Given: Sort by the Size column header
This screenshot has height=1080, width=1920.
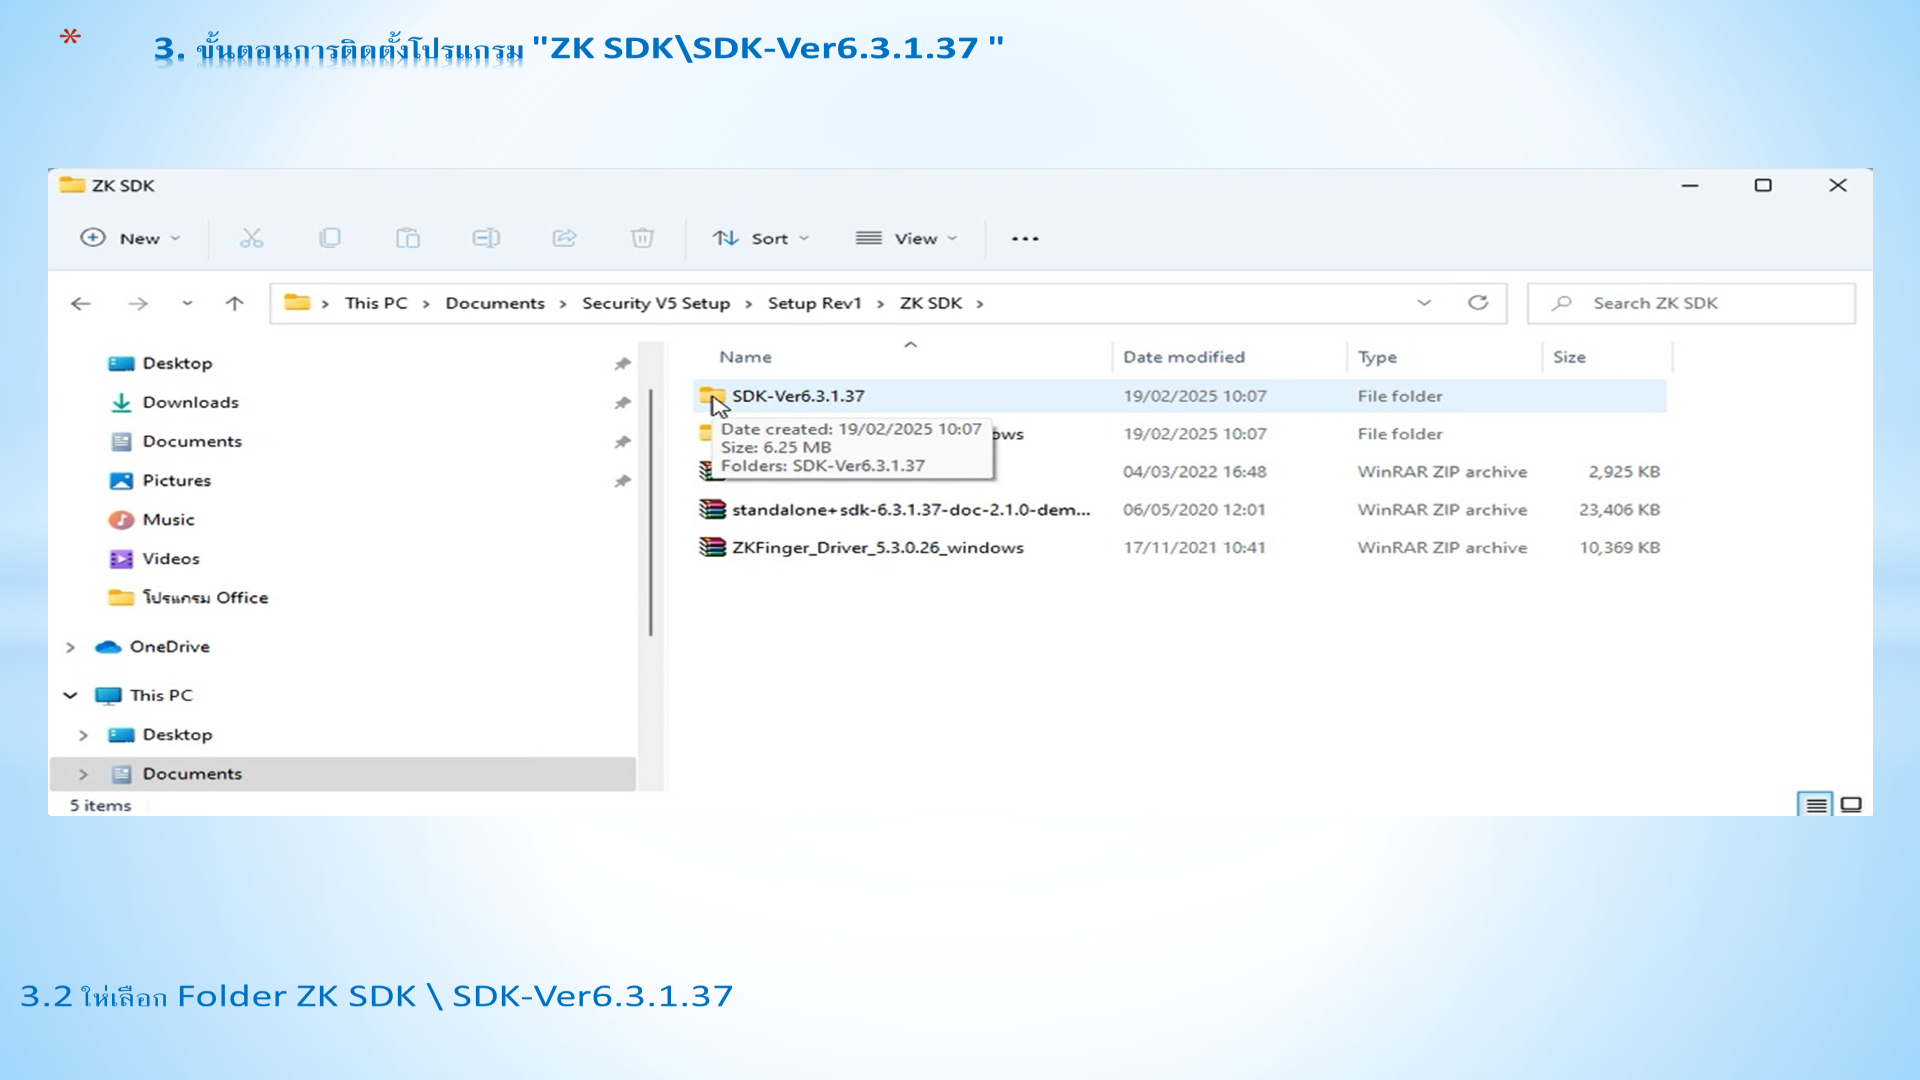Looking at the screenshot, I should click(x=1569, y=357).
